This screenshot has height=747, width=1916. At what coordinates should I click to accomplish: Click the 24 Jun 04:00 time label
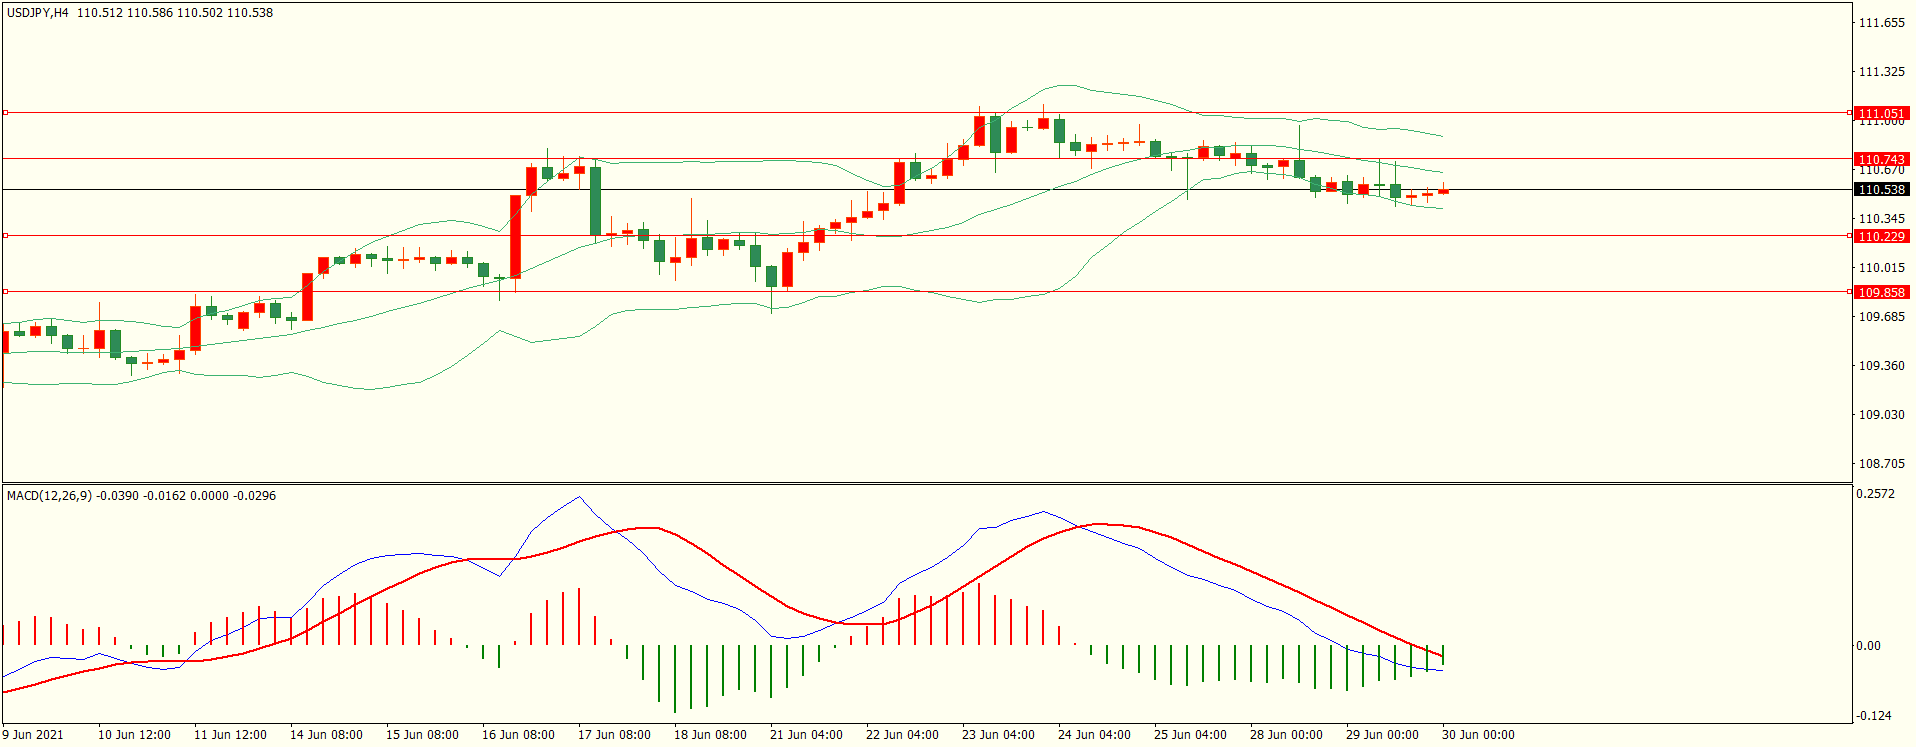1094,735
